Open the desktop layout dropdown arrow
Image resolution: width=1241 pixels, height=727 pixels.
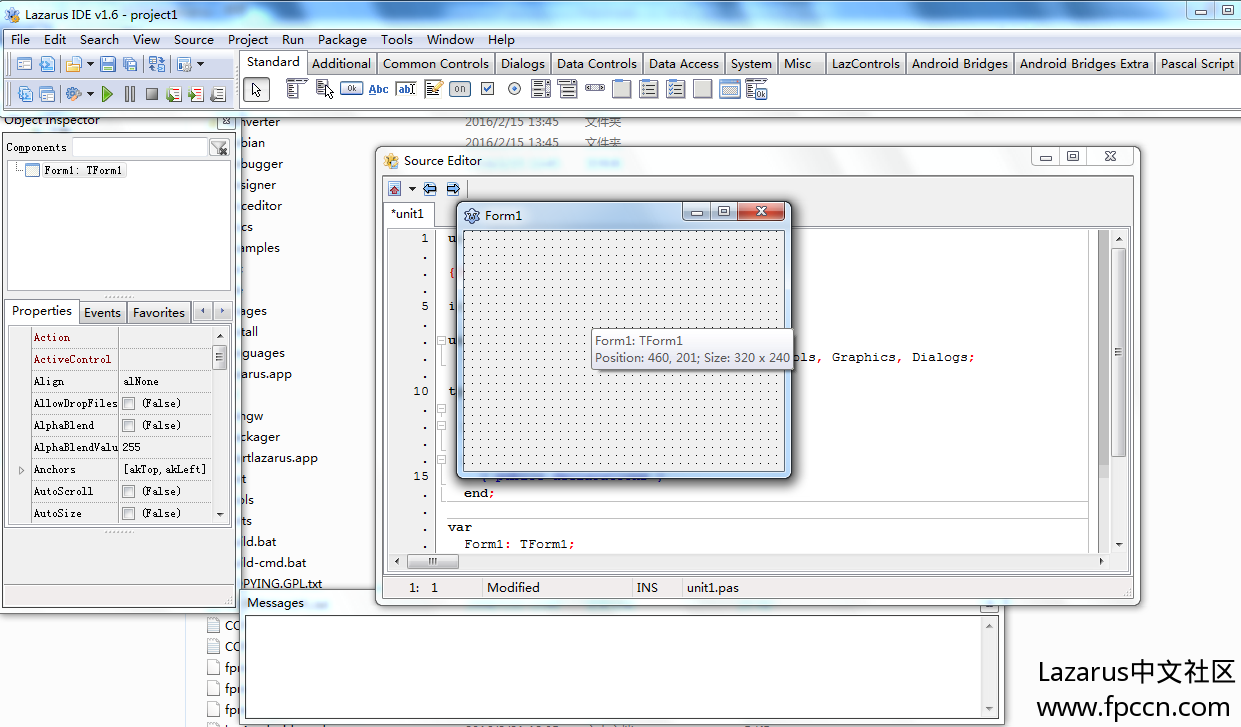[200, 64]
